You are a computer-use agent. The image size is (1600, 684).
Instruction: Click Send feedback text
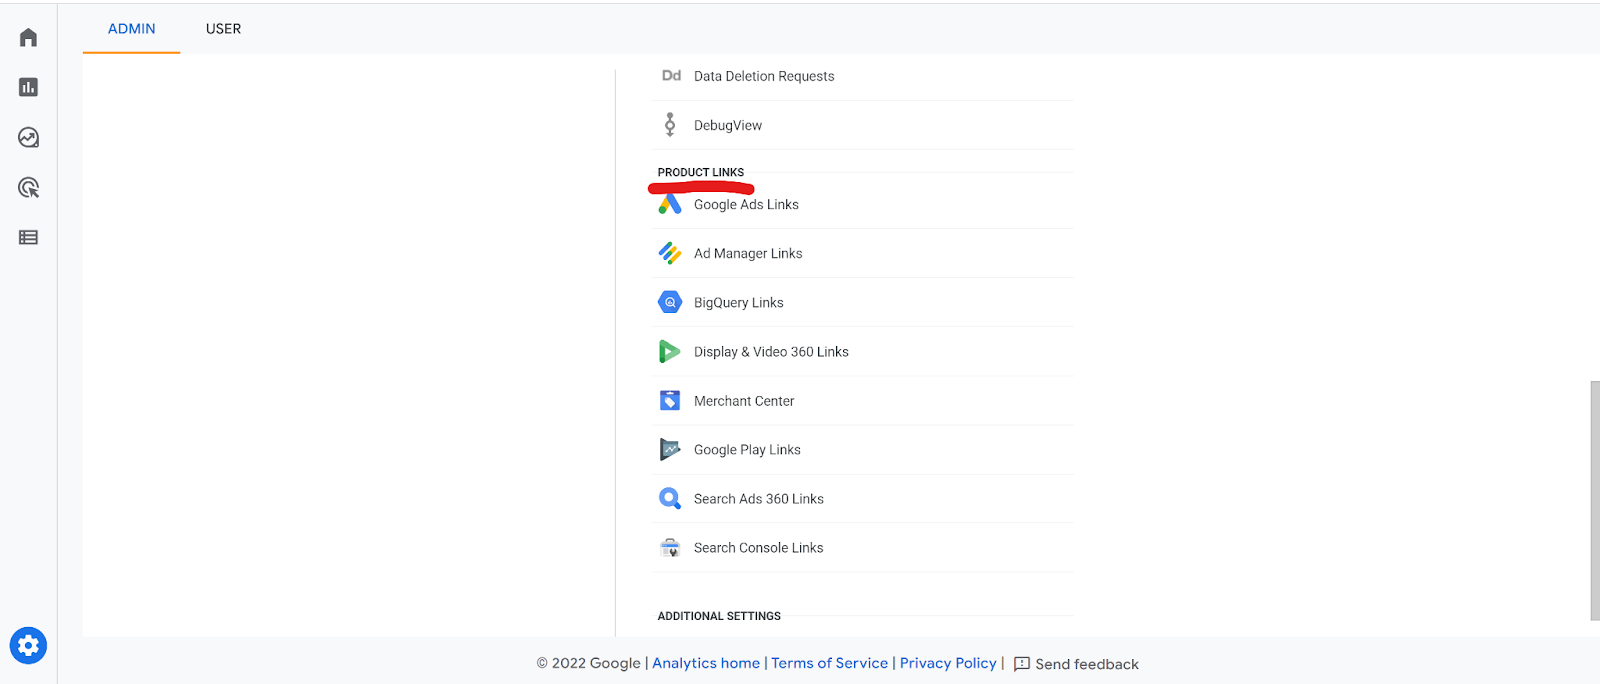pyautogui.click(x=1087, y=664)
